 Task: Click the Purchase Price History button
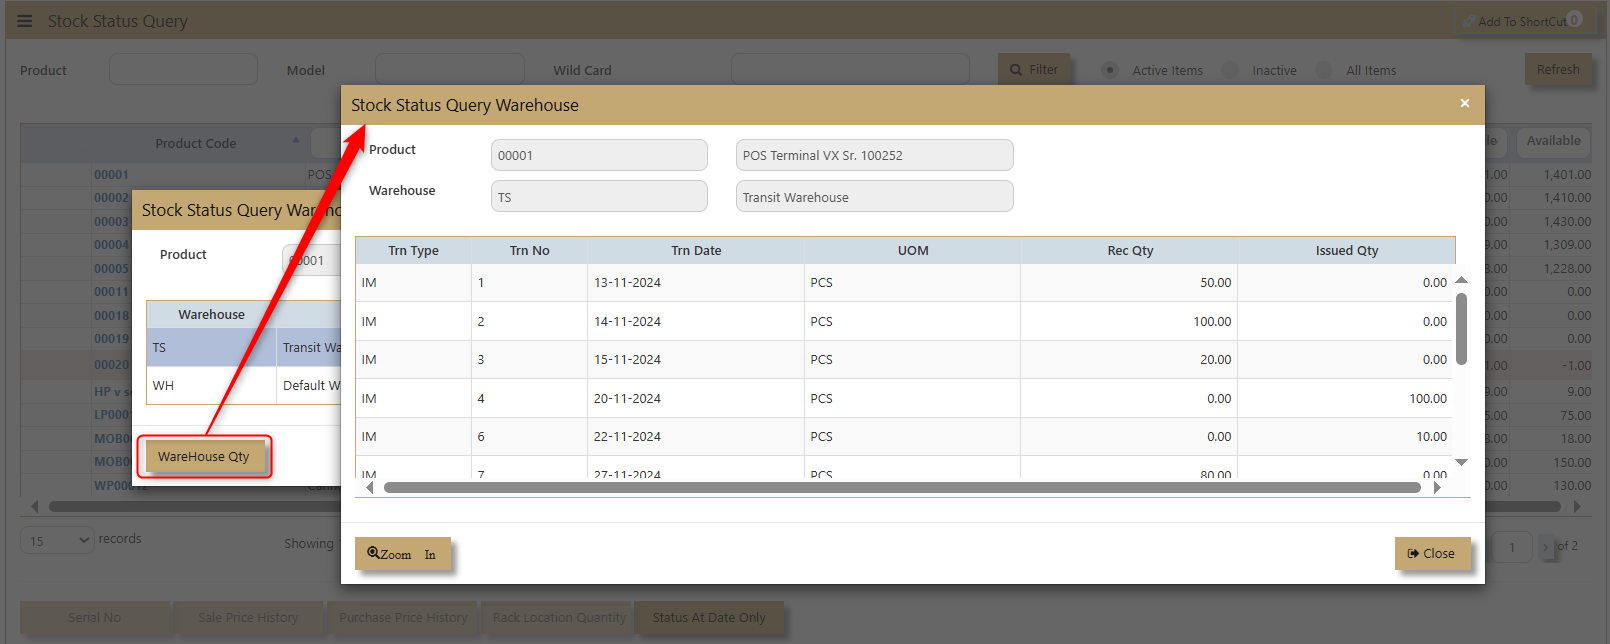coord(403,617)
